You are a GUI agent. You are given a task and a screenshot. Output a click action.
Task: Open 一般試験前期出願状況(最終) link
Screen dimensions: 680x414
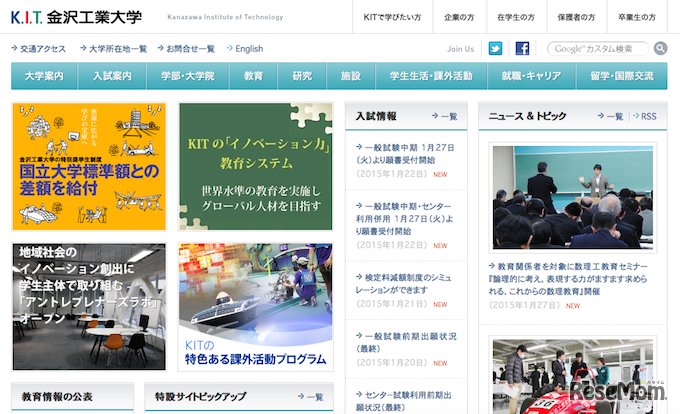(x=406, y=342)
